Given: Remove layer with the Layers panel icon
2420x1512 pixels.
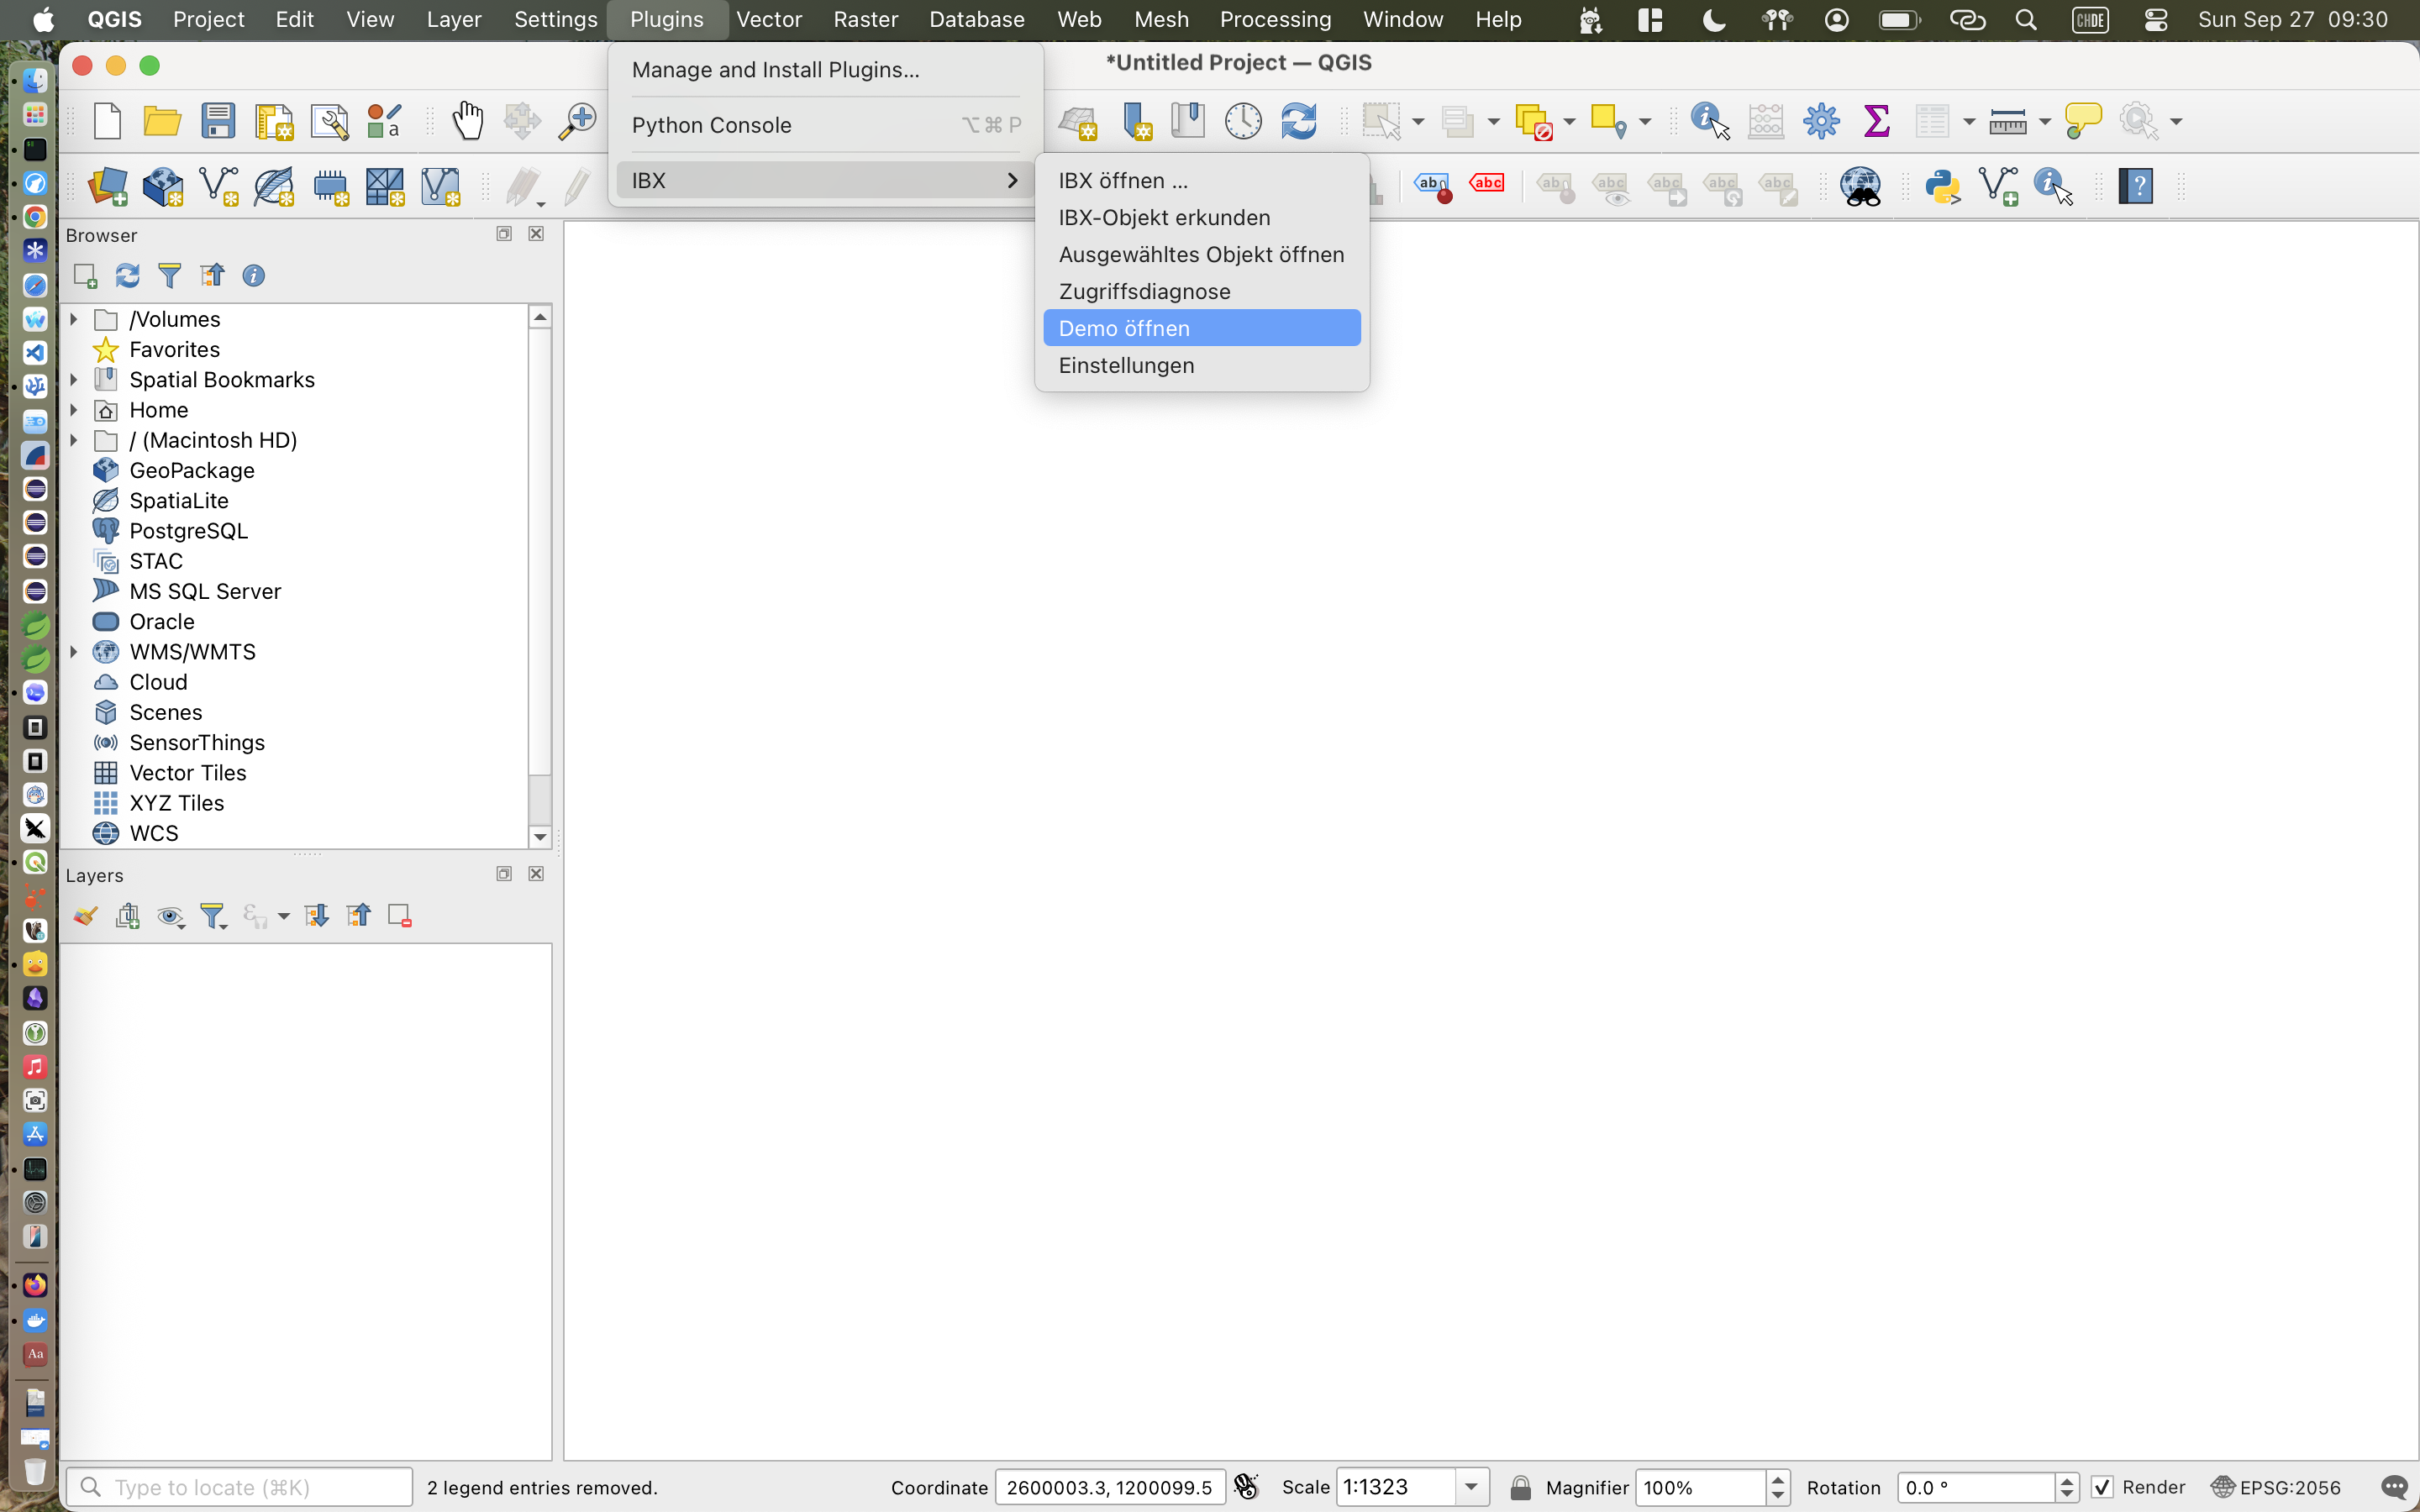Looking at the screenshot, I should coord(400,916).
